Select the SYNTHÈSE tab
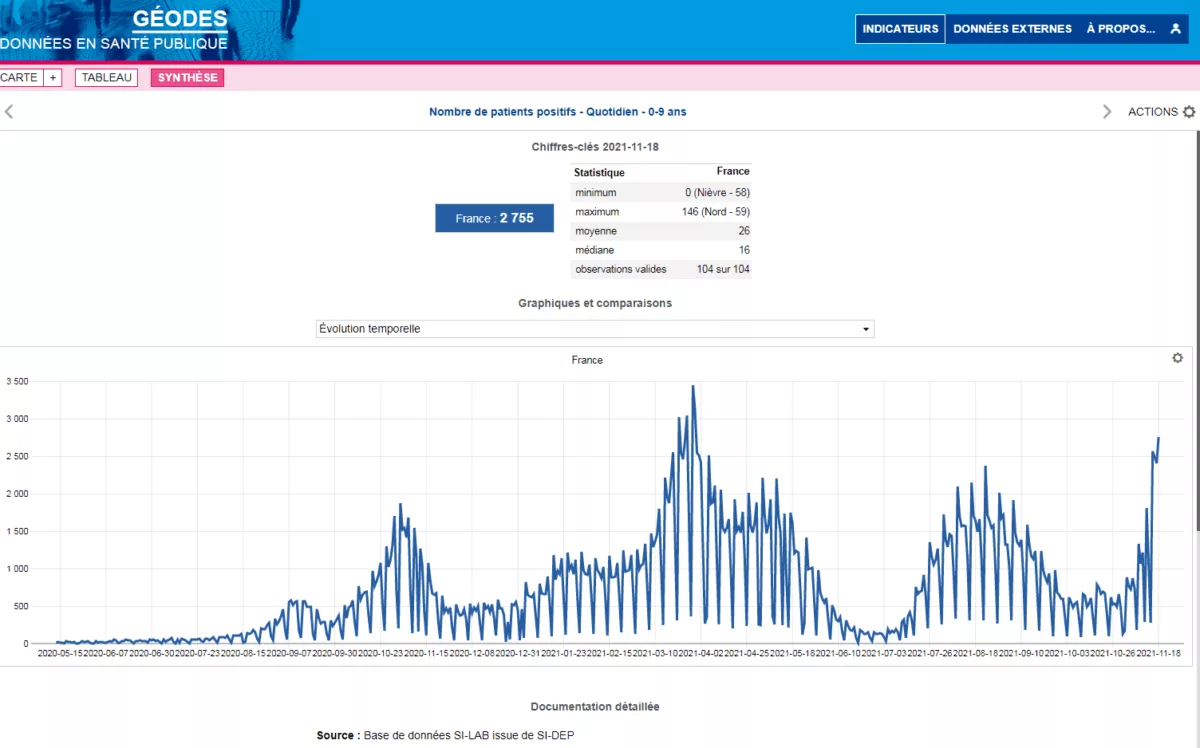 187,78
